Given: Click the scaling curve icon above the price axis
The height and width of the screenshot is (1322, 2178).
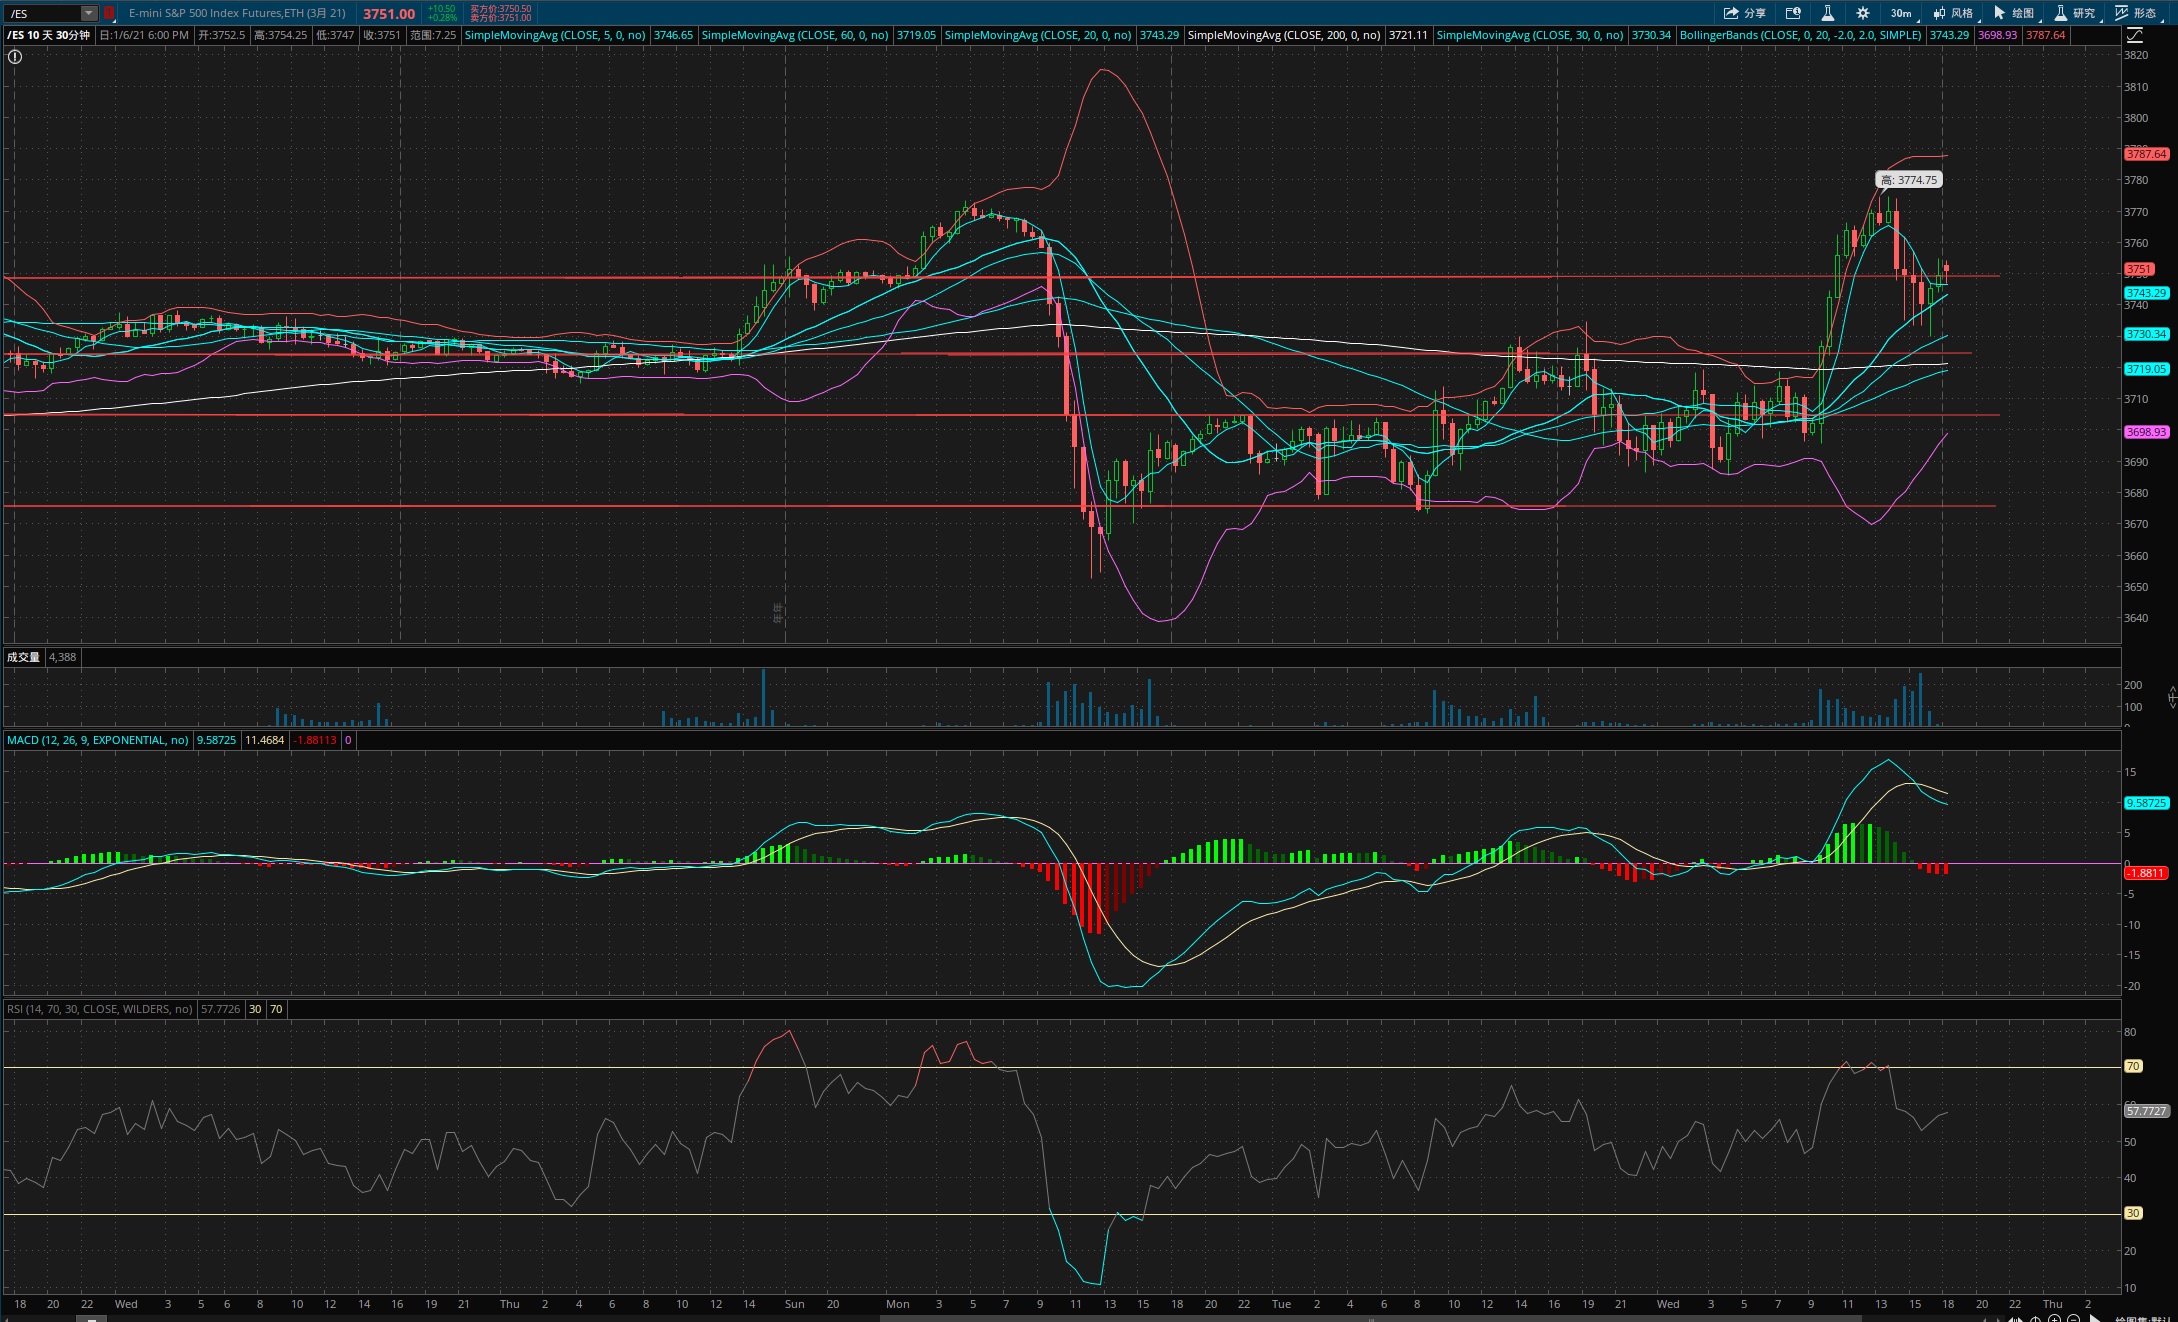Looking at the screenshot, I should tap(2133, 35).
